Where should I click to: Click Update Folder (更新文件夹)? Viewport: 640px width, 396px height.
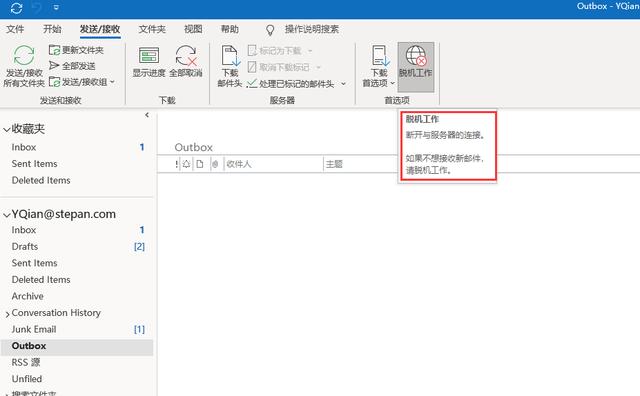pyautogui.click(x=76, y=50)
